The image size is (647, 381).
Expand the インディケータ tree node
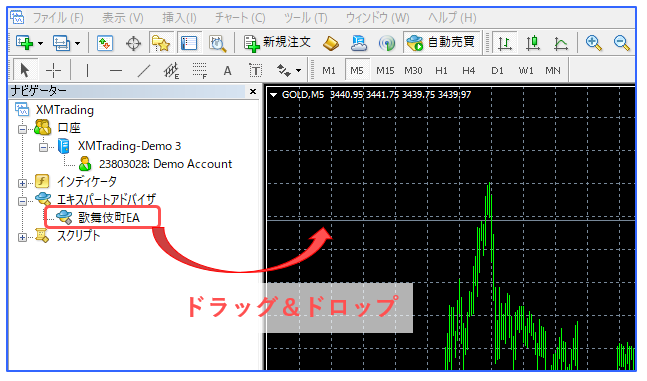click(x=22, y=183)
